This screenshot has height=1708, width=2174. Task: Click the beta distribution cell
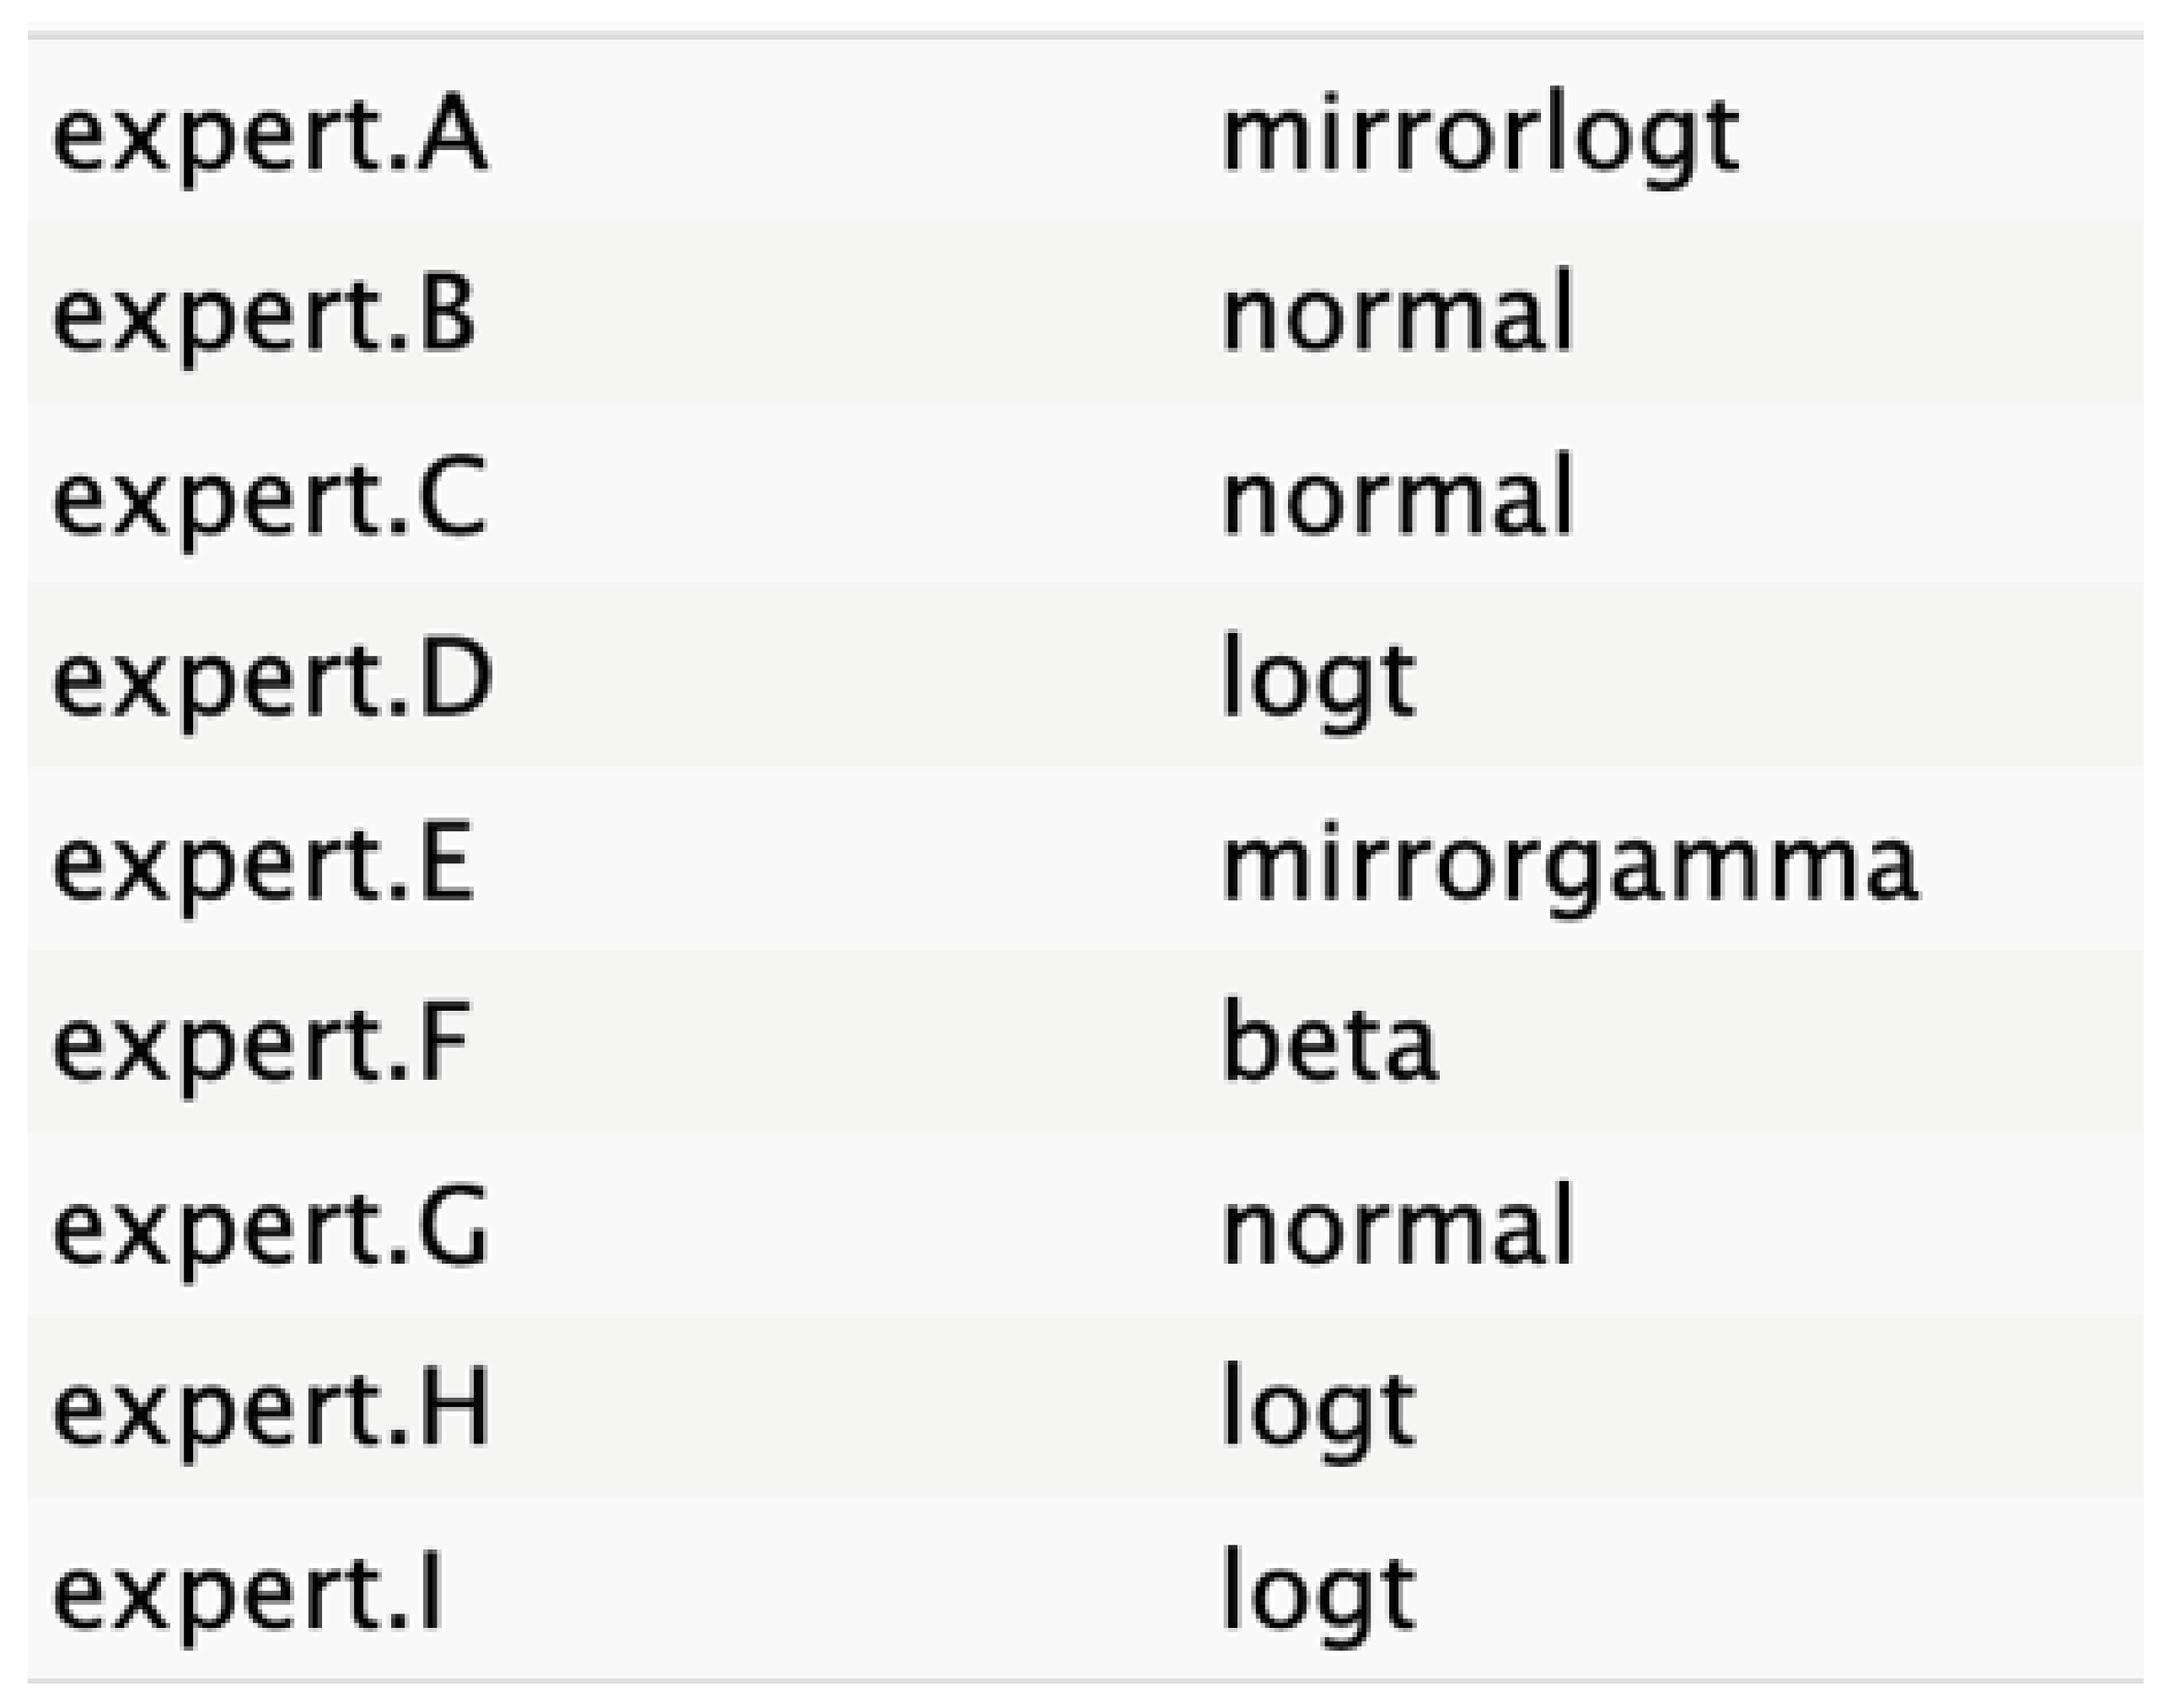click(1330, 1046)
